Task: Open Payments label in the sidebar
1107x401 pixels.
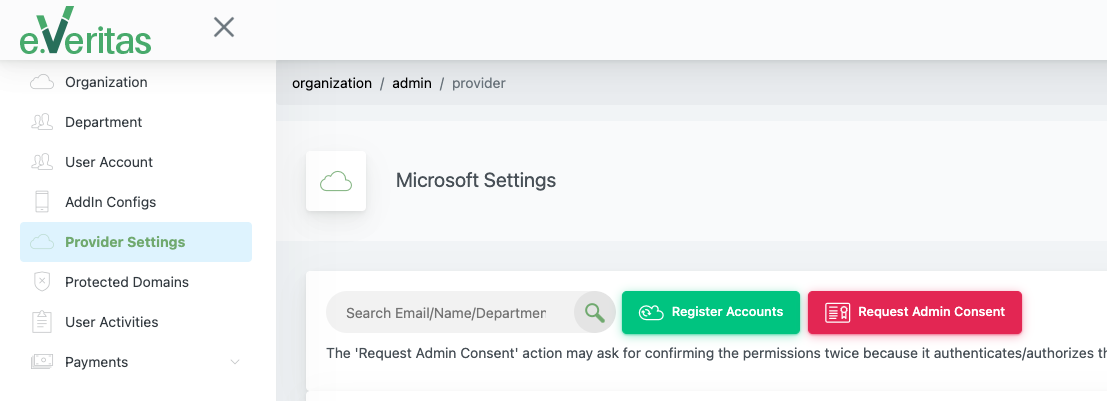Action: 97,362
